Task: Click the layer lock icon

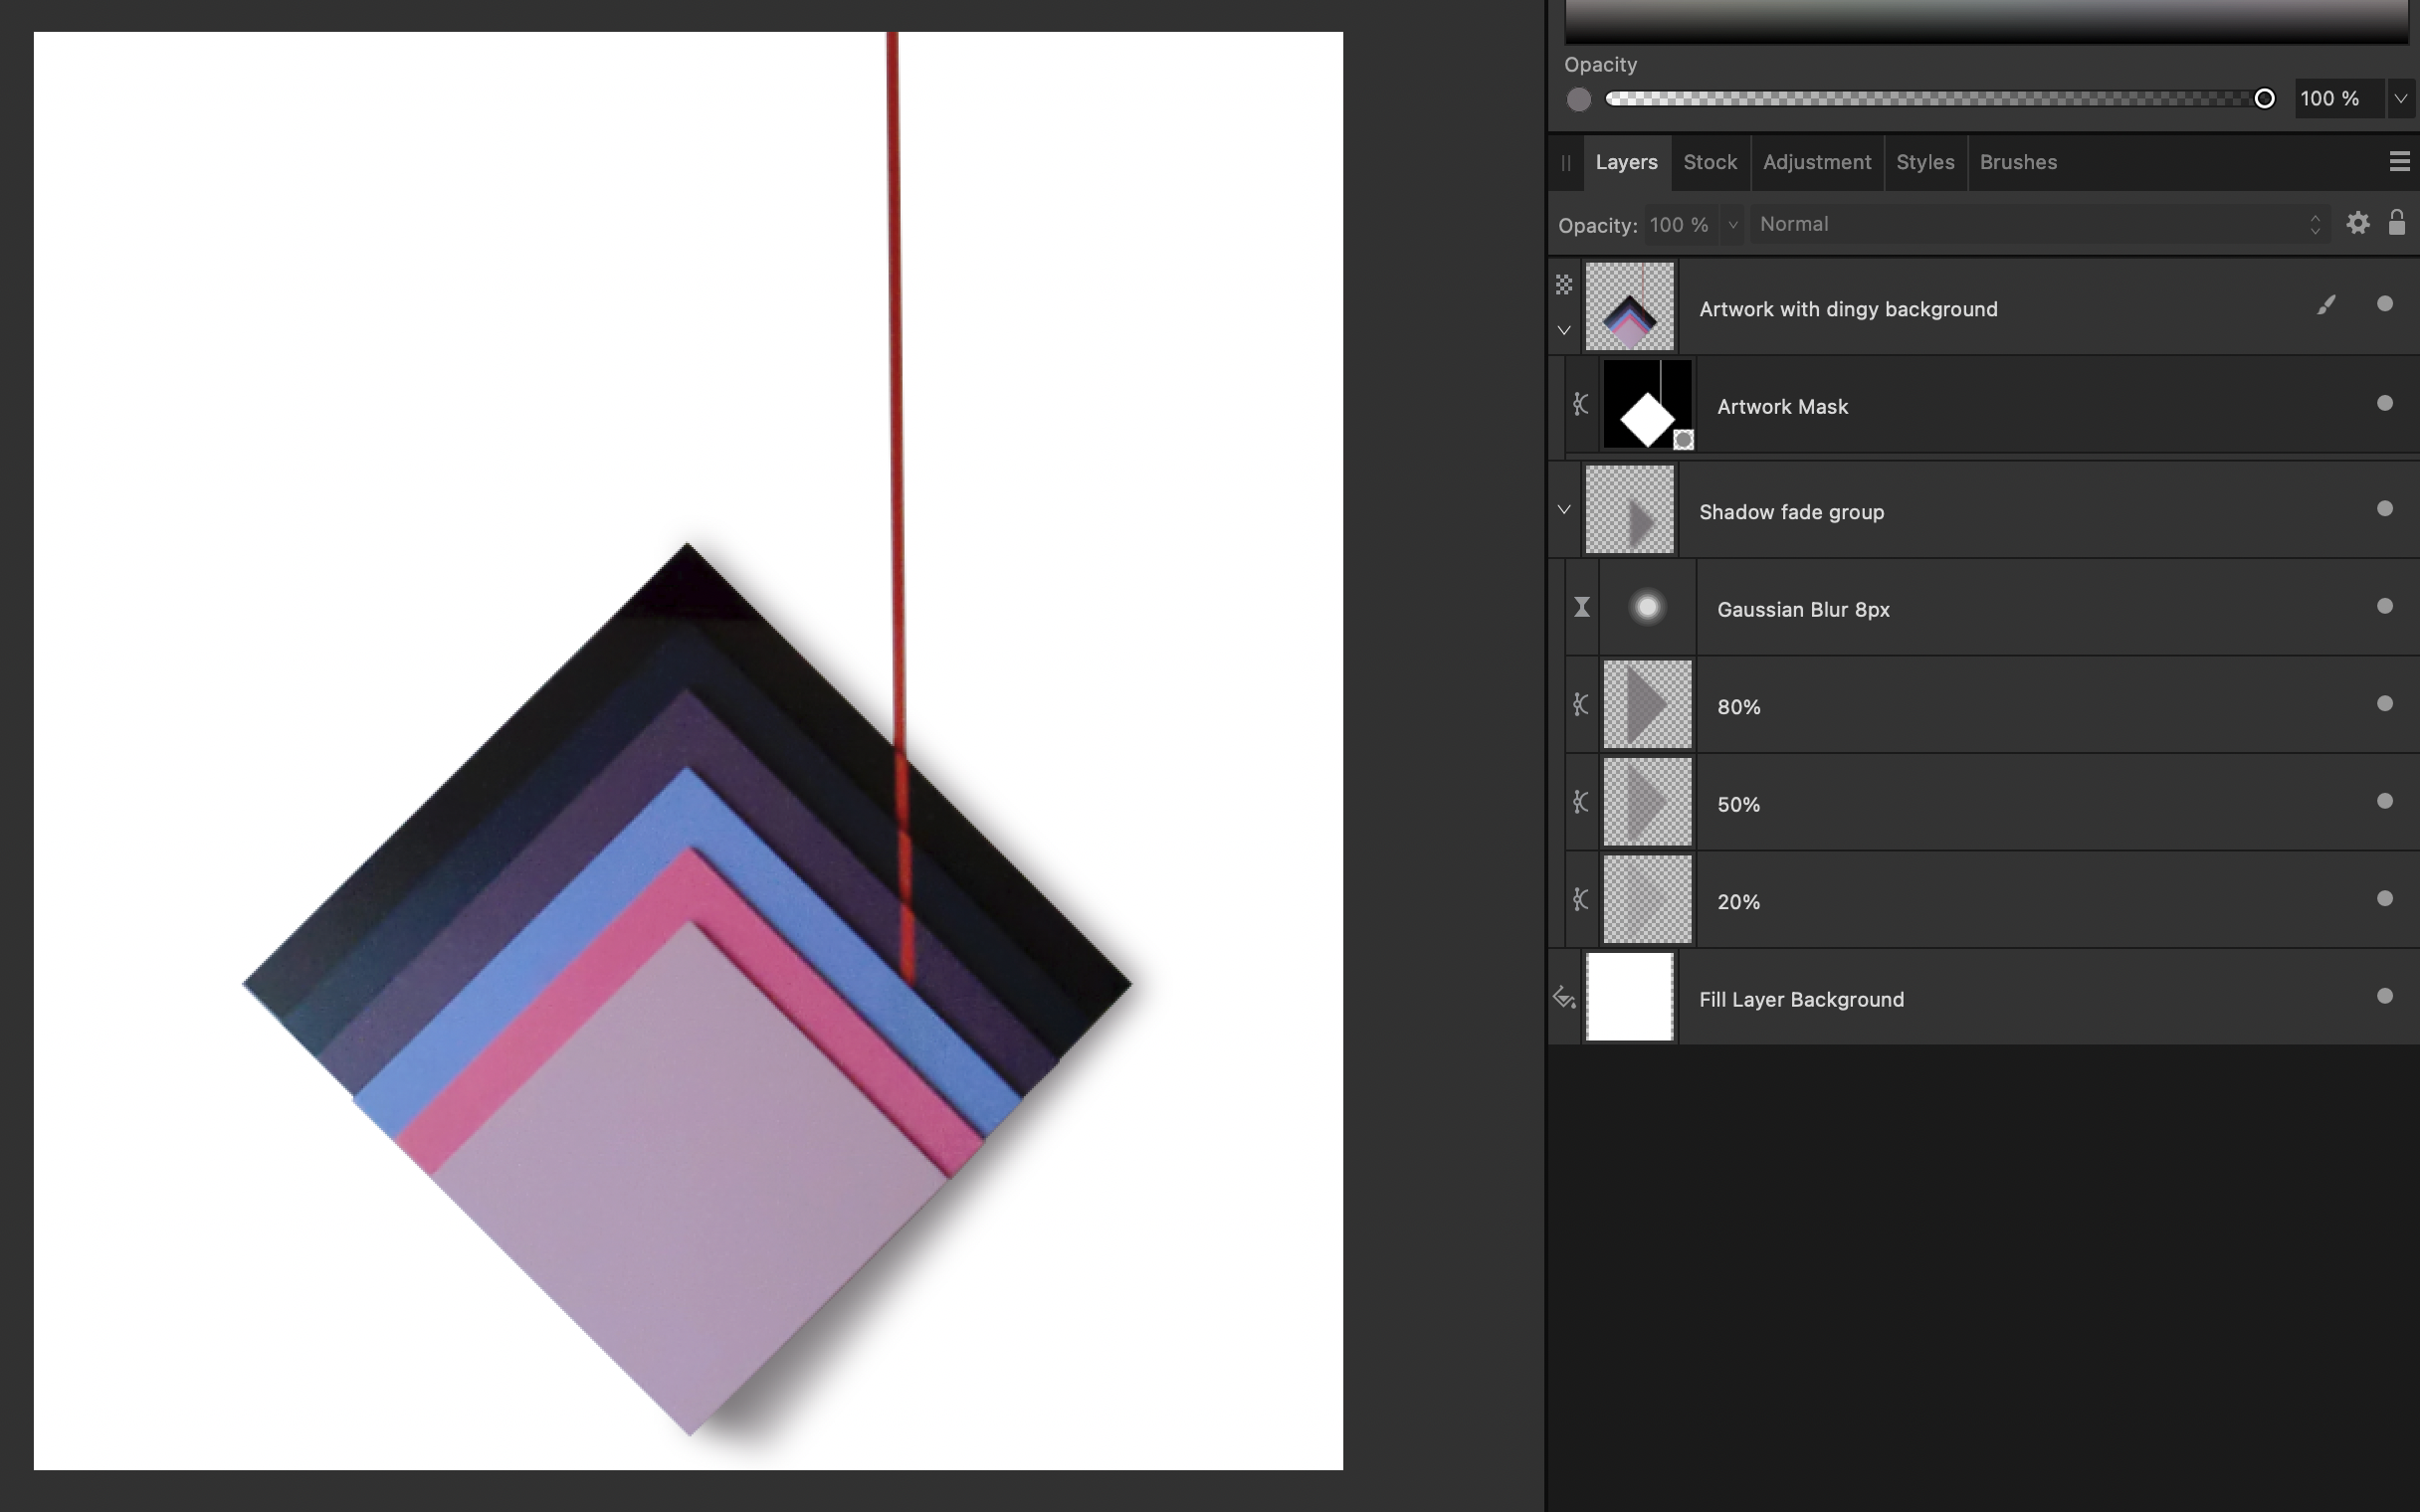Action: 2396,223
